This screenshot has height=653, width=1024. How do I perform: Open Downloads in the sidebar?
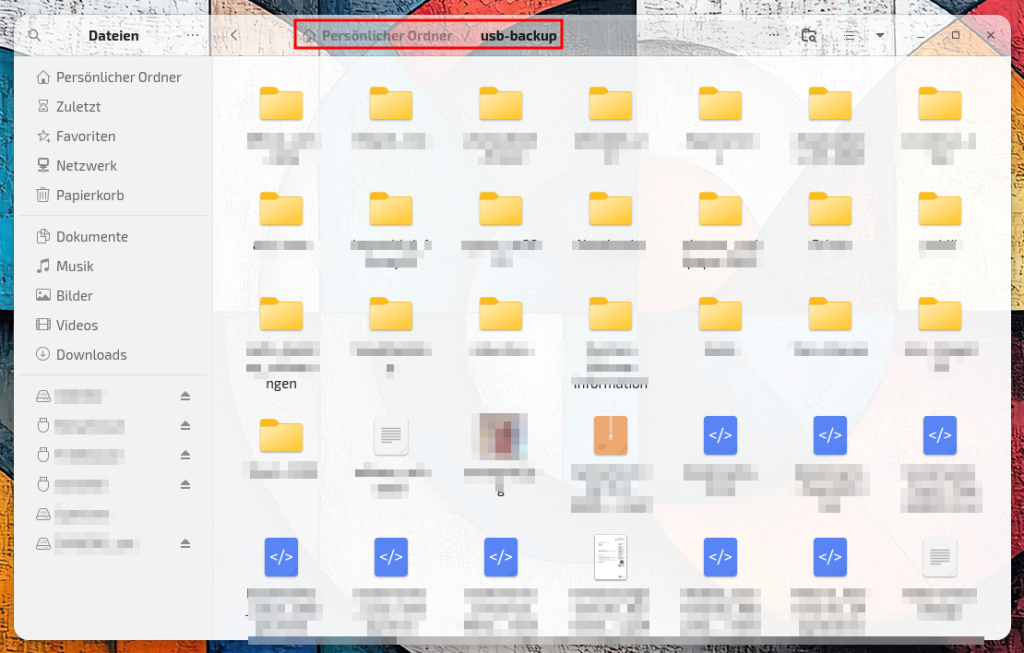point(91,355)
